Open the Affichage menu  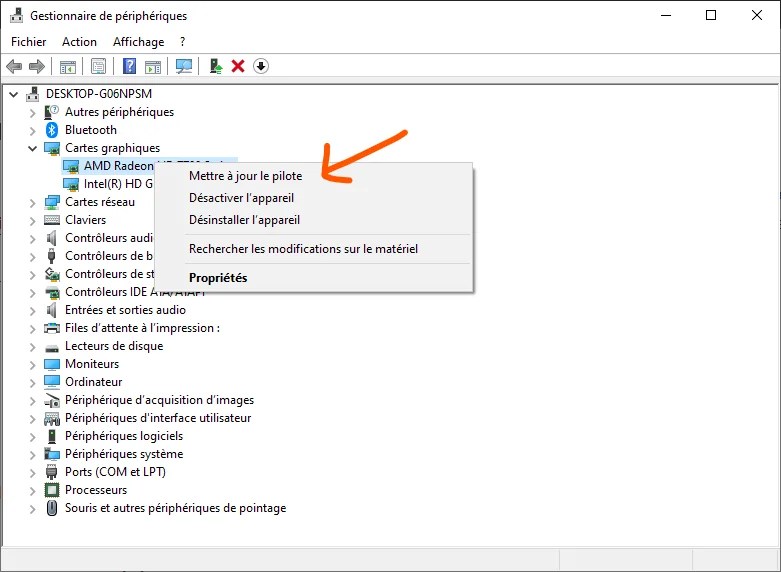click(138, 42)
